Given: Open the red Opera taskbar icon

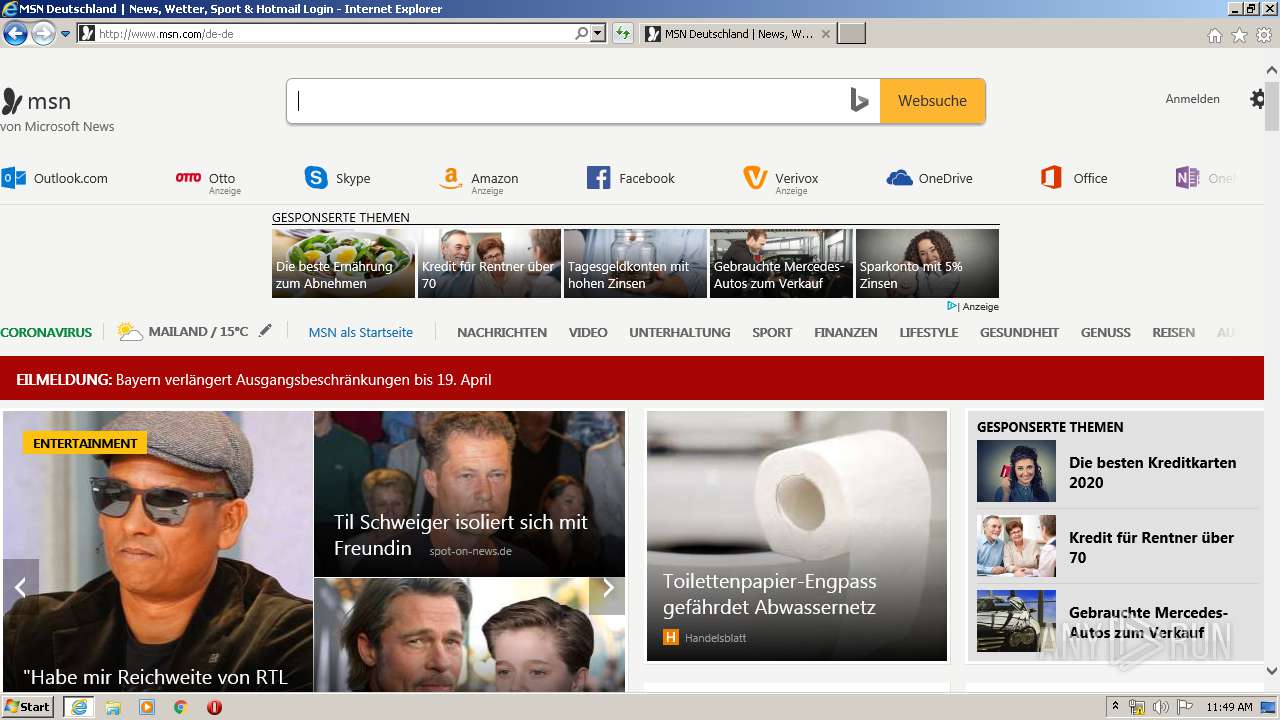Looking at the screenshot, I should (214, 707).
